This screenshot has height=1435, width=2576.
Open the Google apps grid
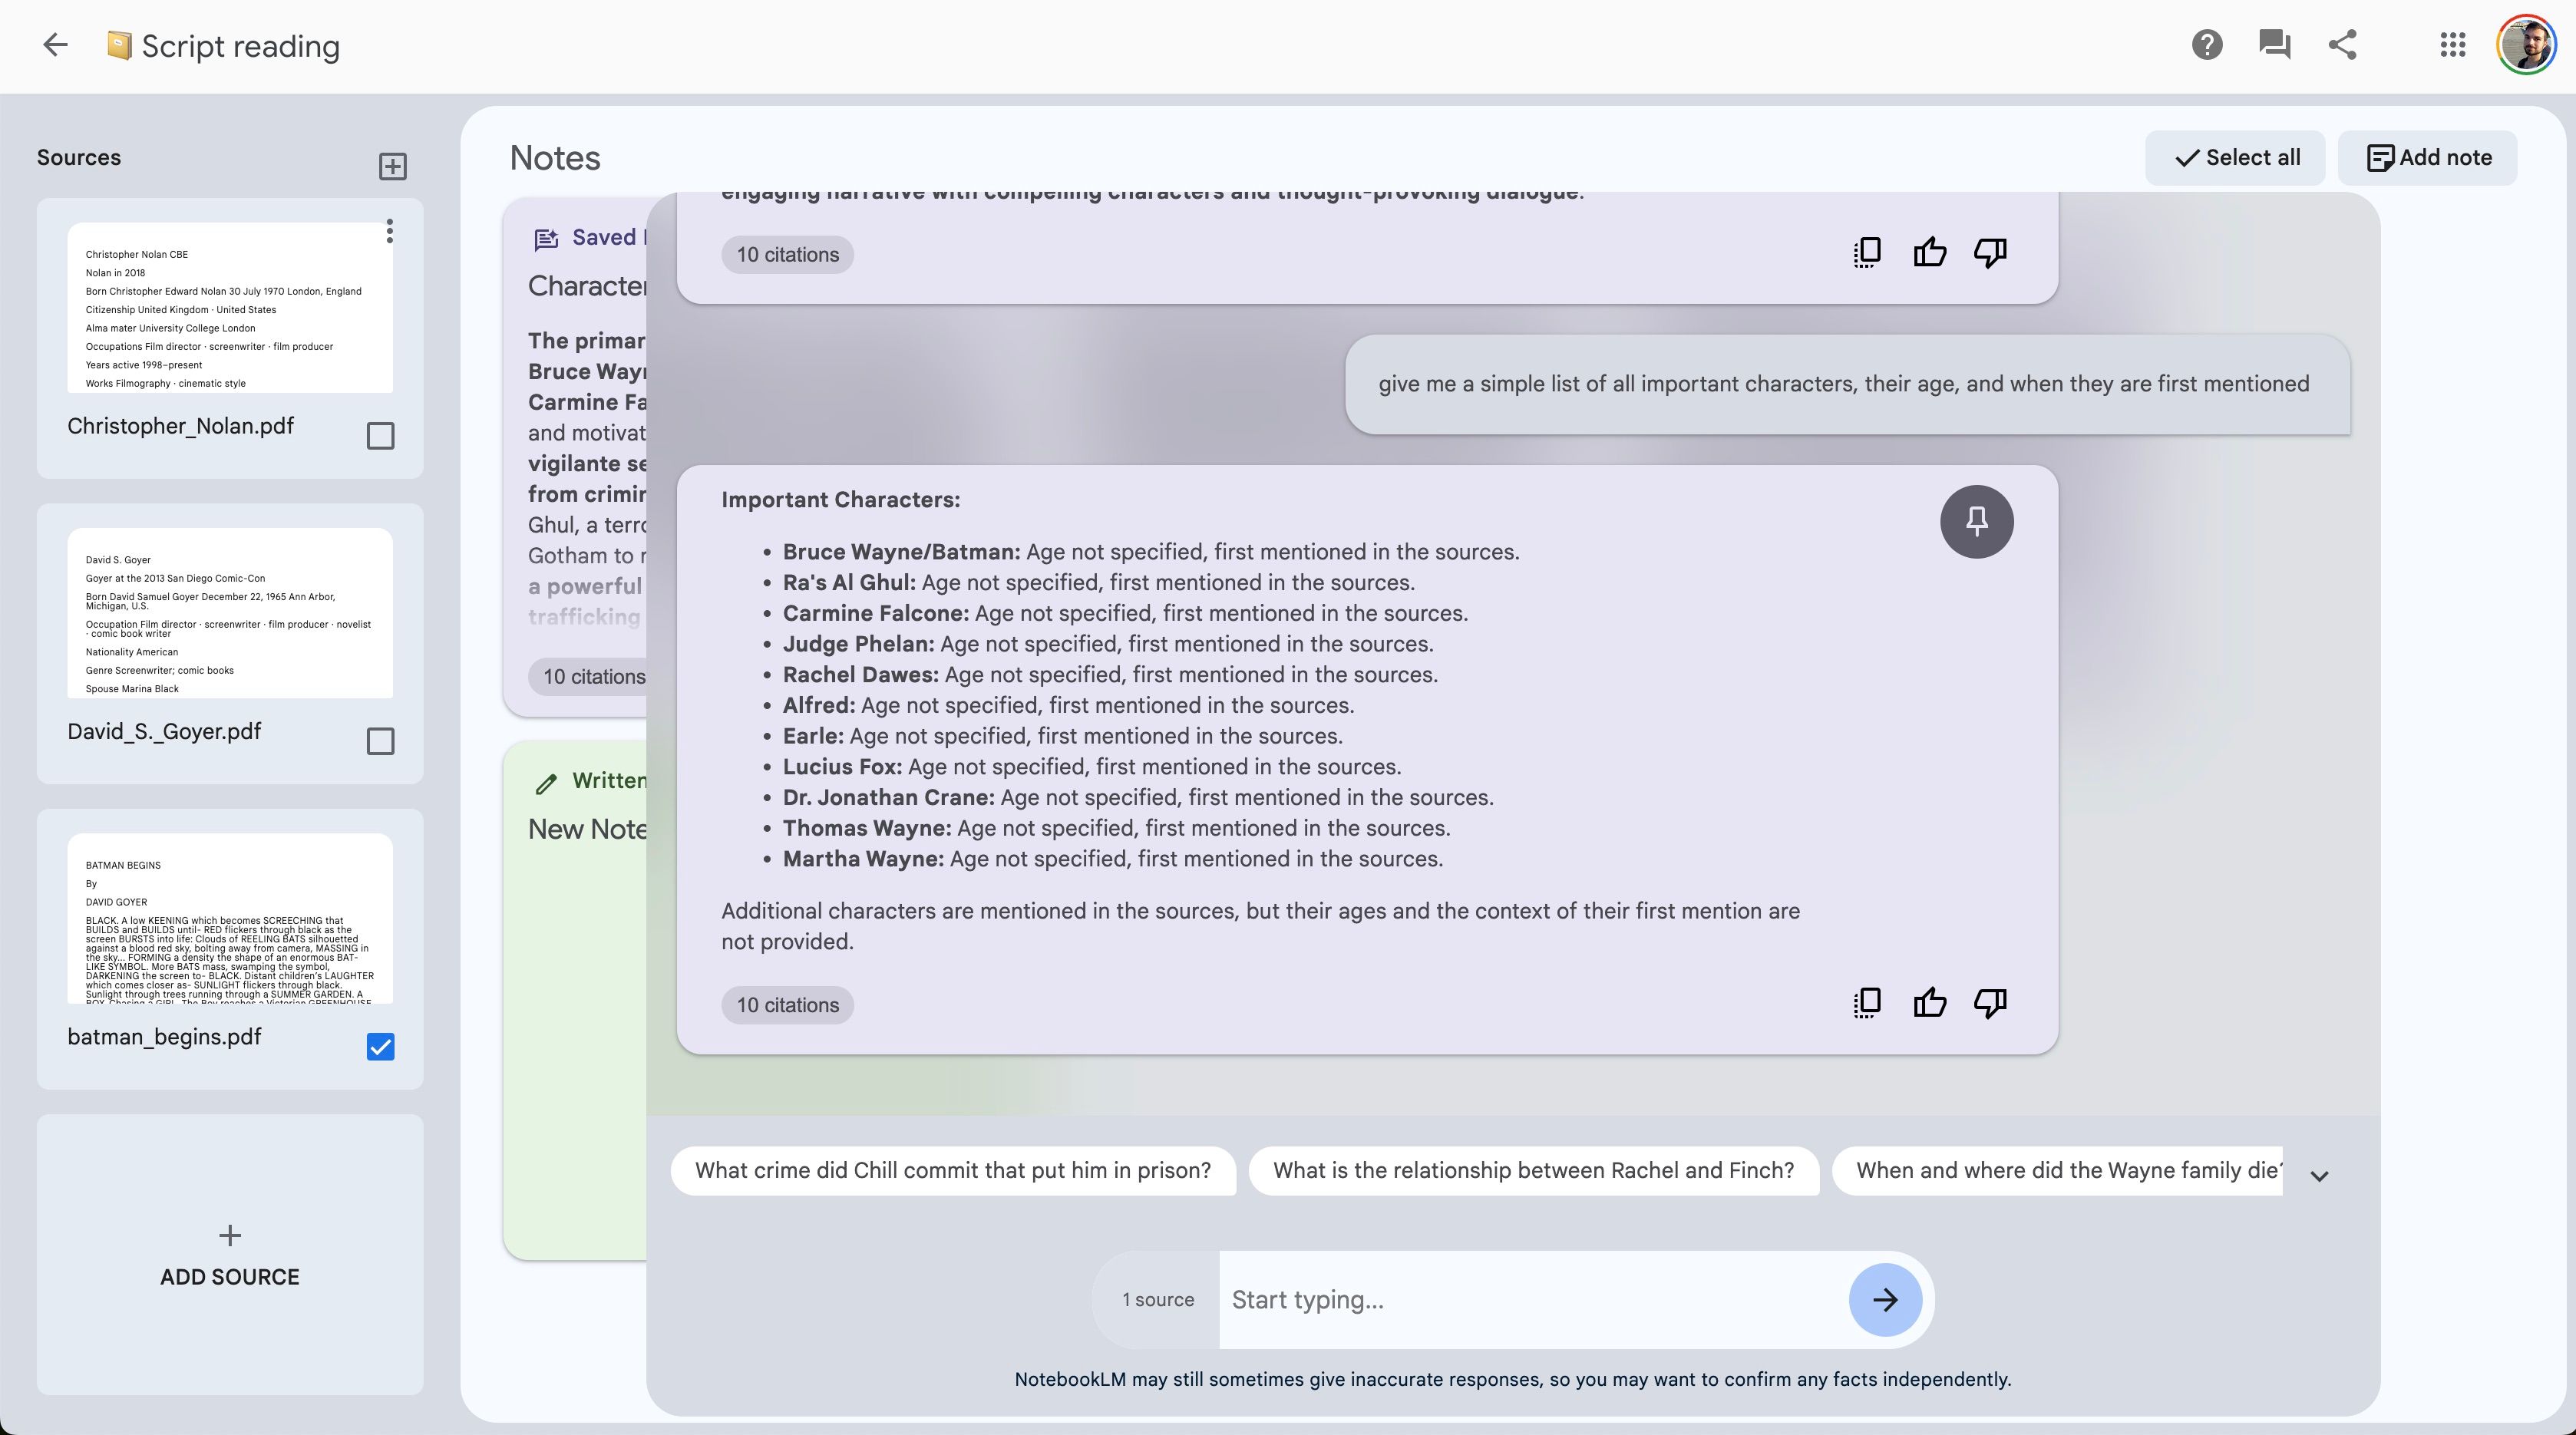[2452, 45]
